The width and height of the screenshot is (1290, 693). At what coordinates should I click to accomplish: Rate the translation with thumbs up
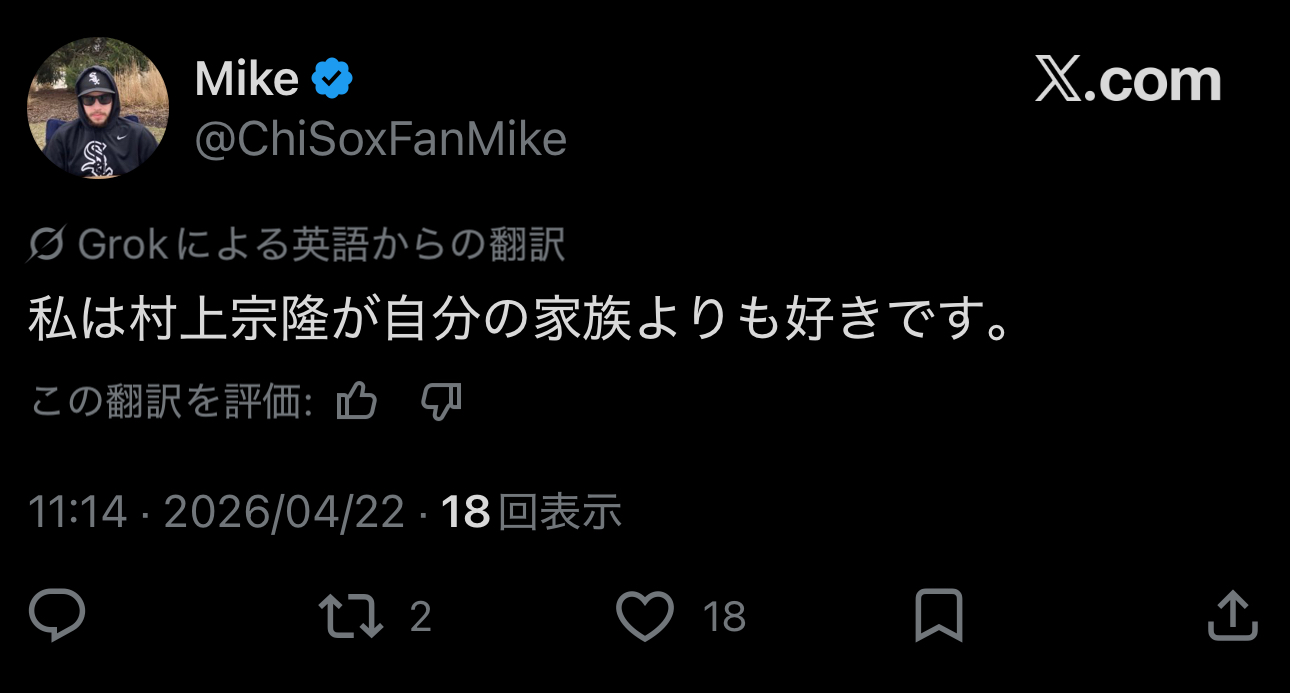click(357, 403)
